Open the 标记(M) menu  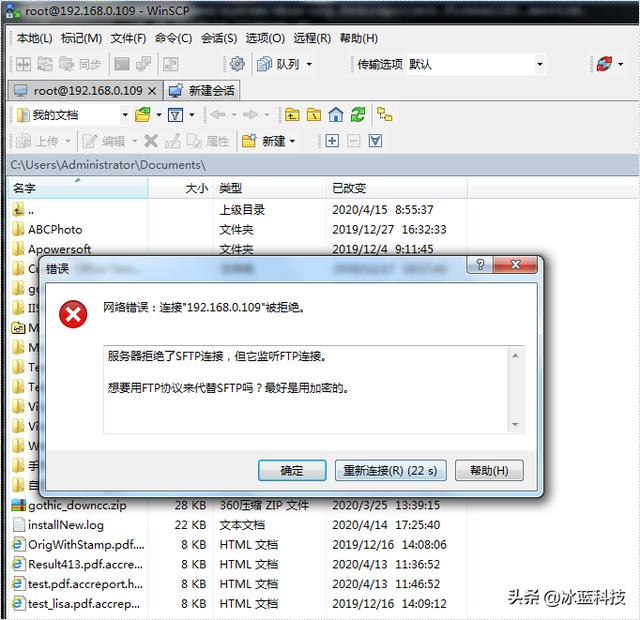pyautogui.click(x=81, y=38)
